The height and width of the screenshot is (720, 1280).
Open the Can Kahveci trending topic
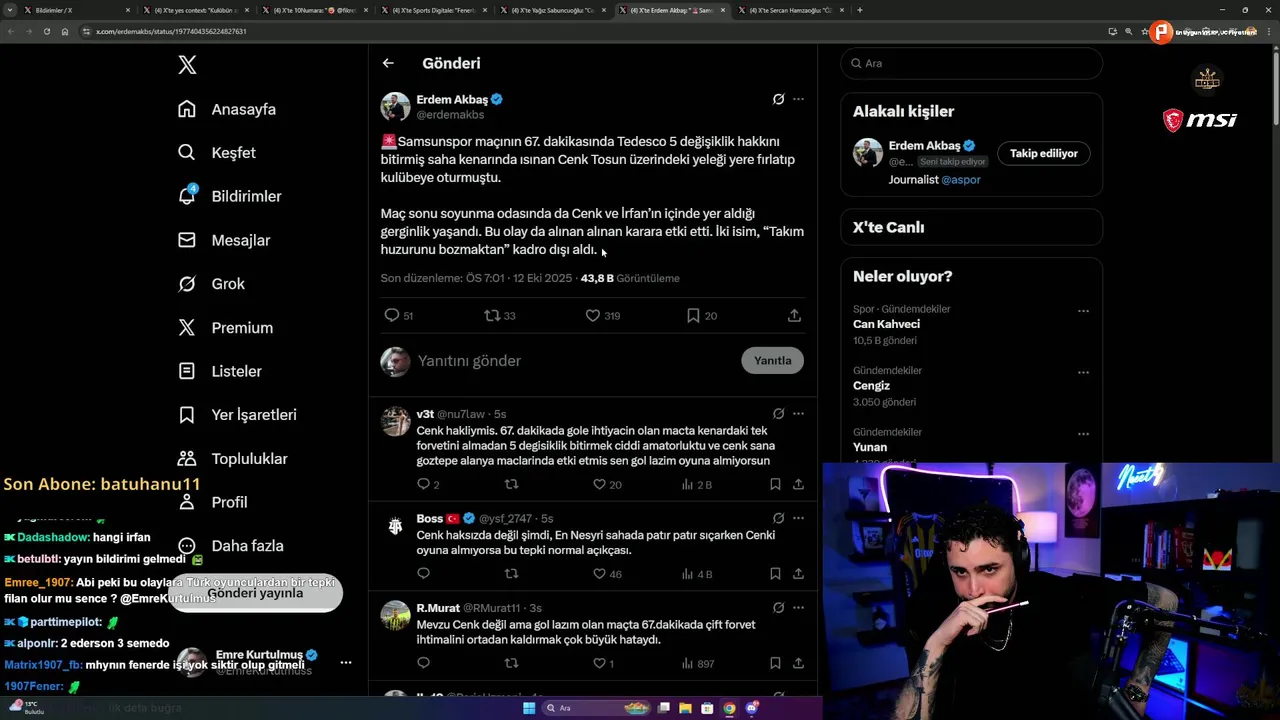[886, 324]
